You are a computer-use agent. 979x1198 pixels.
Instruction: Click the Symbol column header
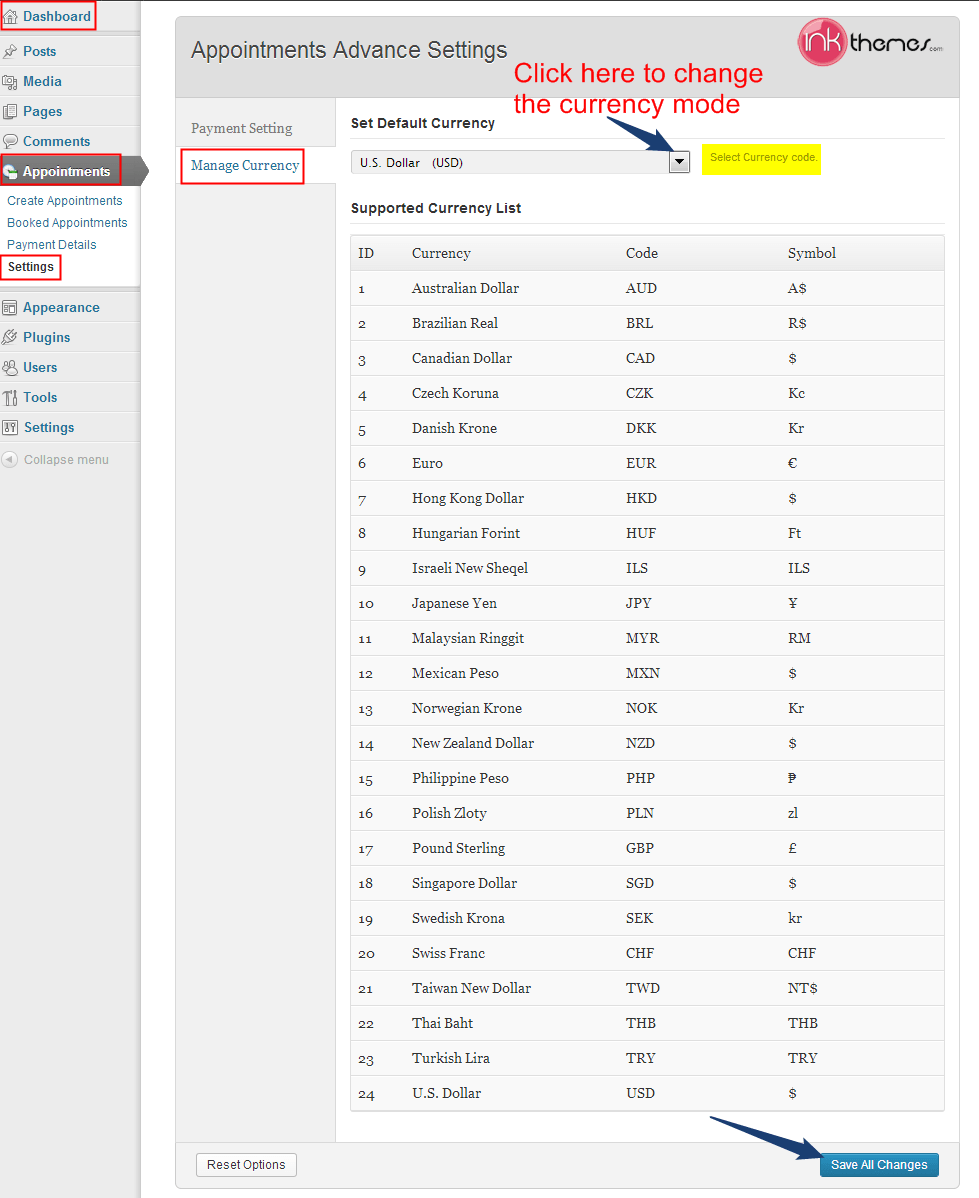812,254
